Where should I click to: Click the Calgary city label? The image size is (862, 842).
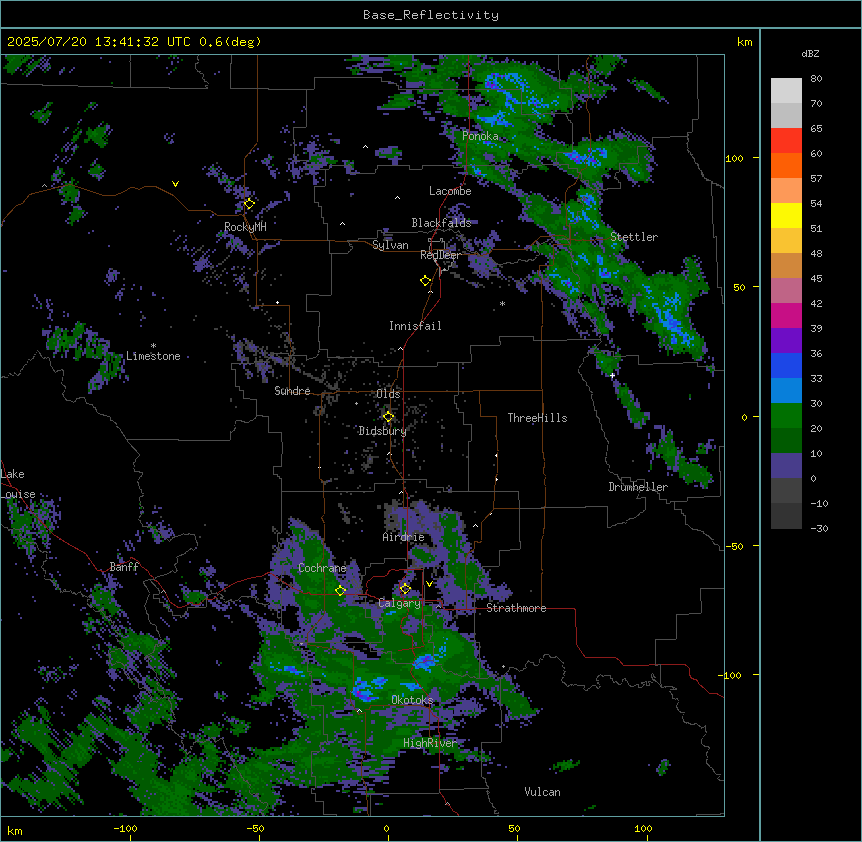click(x=399, y=603)
